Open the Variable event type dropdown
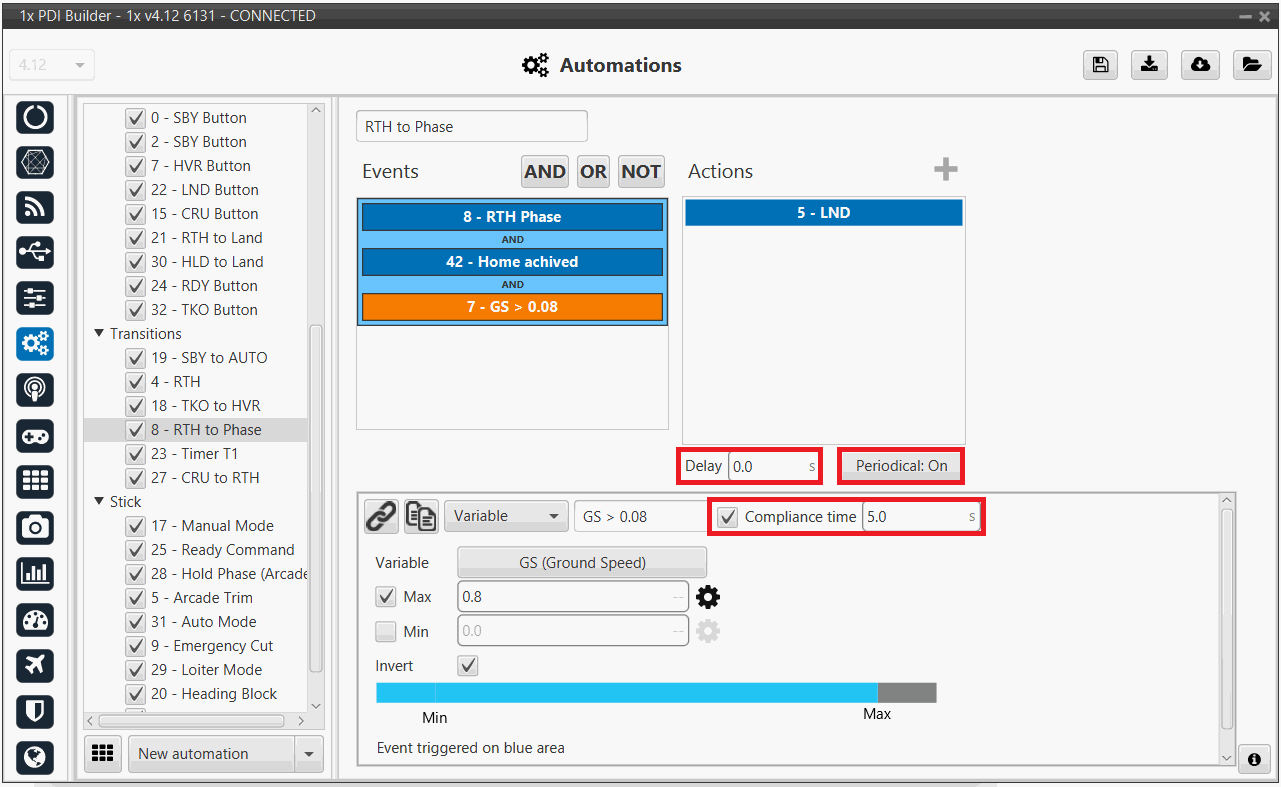 pos(506,516)
